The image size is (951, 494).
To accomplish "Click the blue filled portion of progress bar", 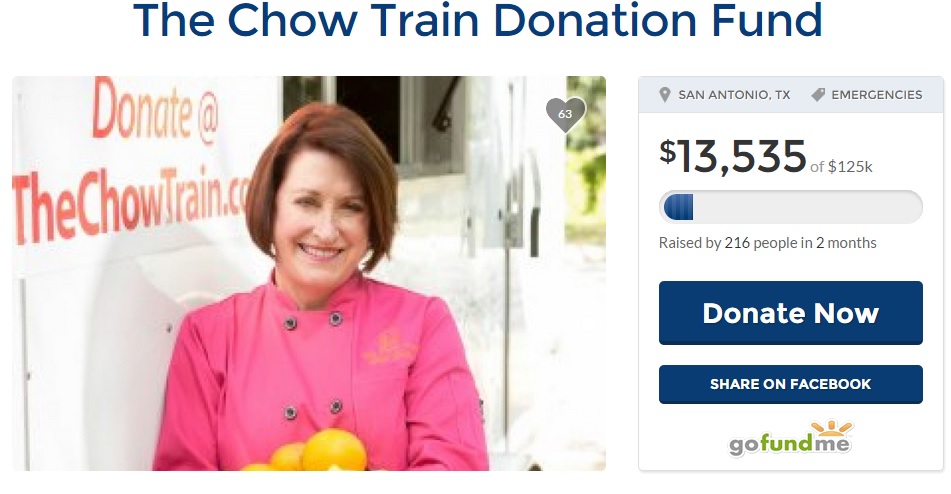I will [679, 207].
